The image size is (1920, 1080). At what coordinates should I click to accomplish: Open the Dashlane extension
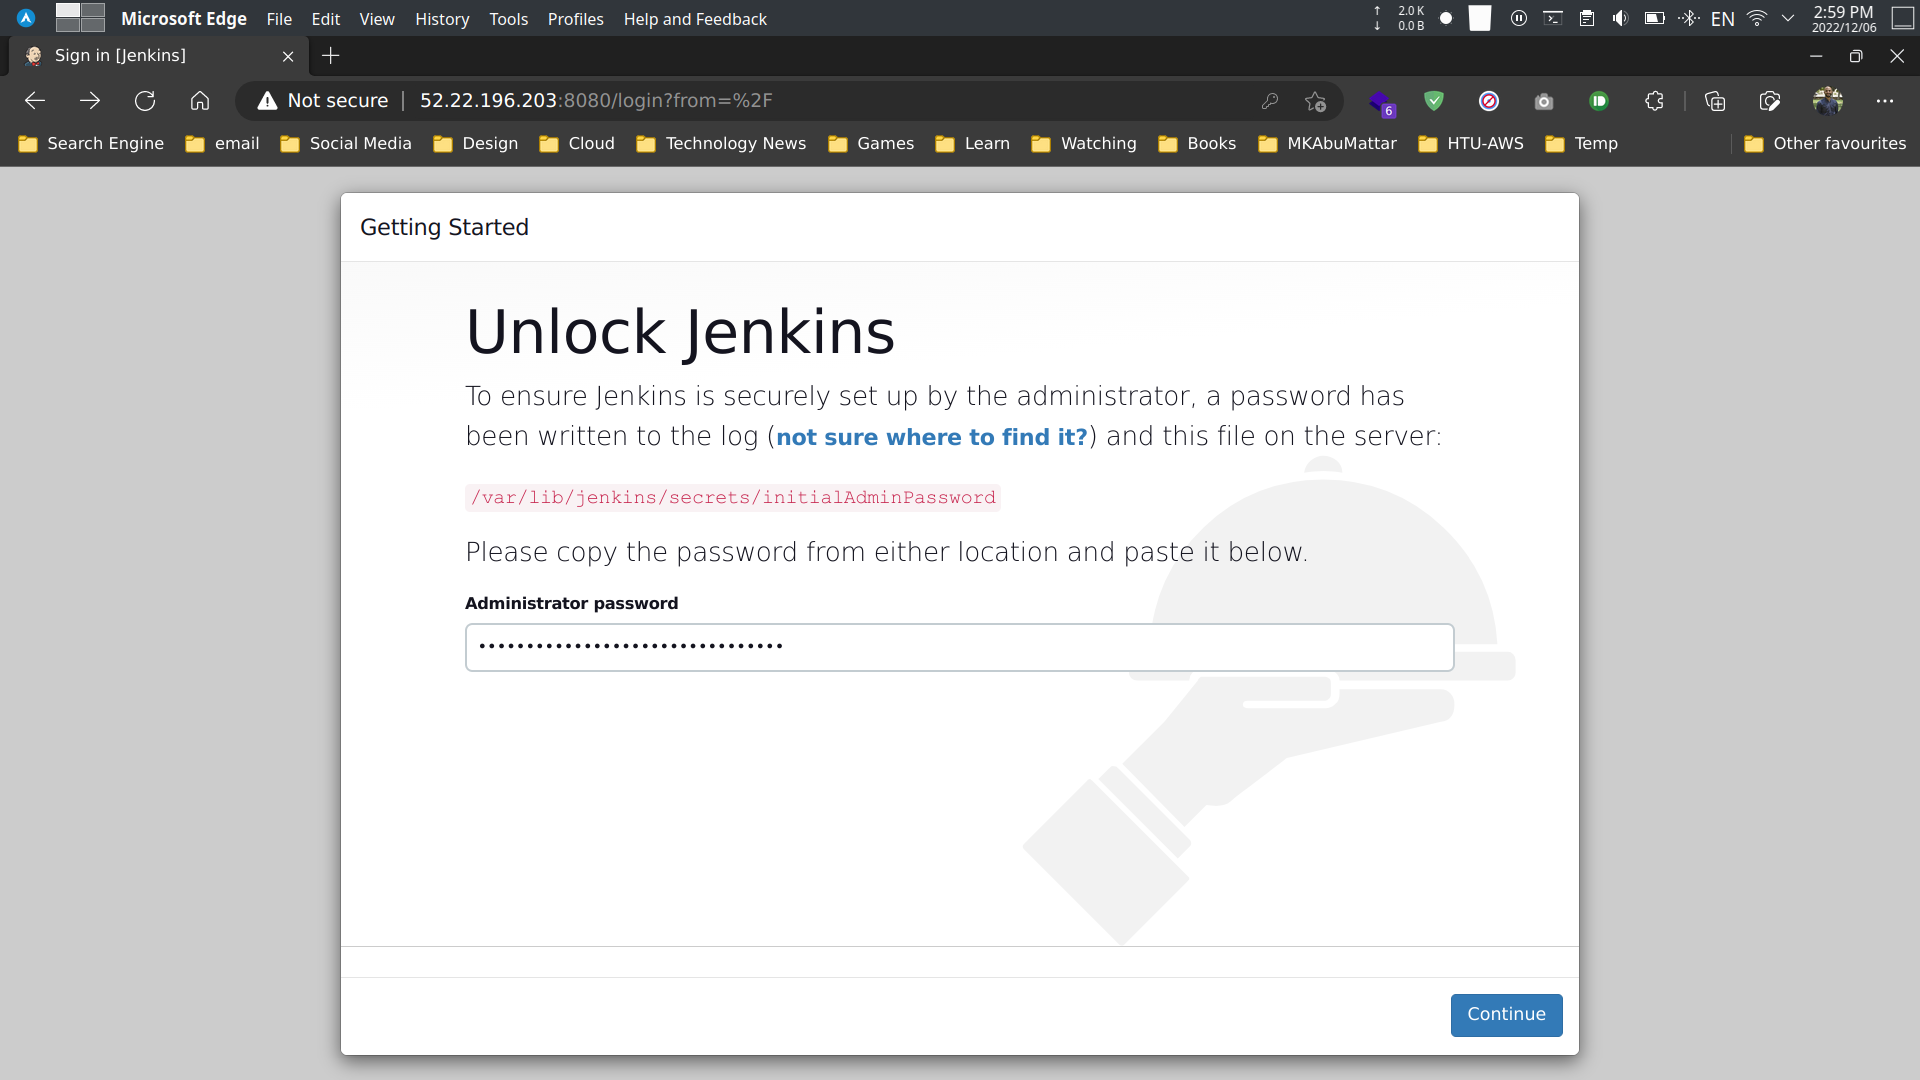pos(1598,101)
